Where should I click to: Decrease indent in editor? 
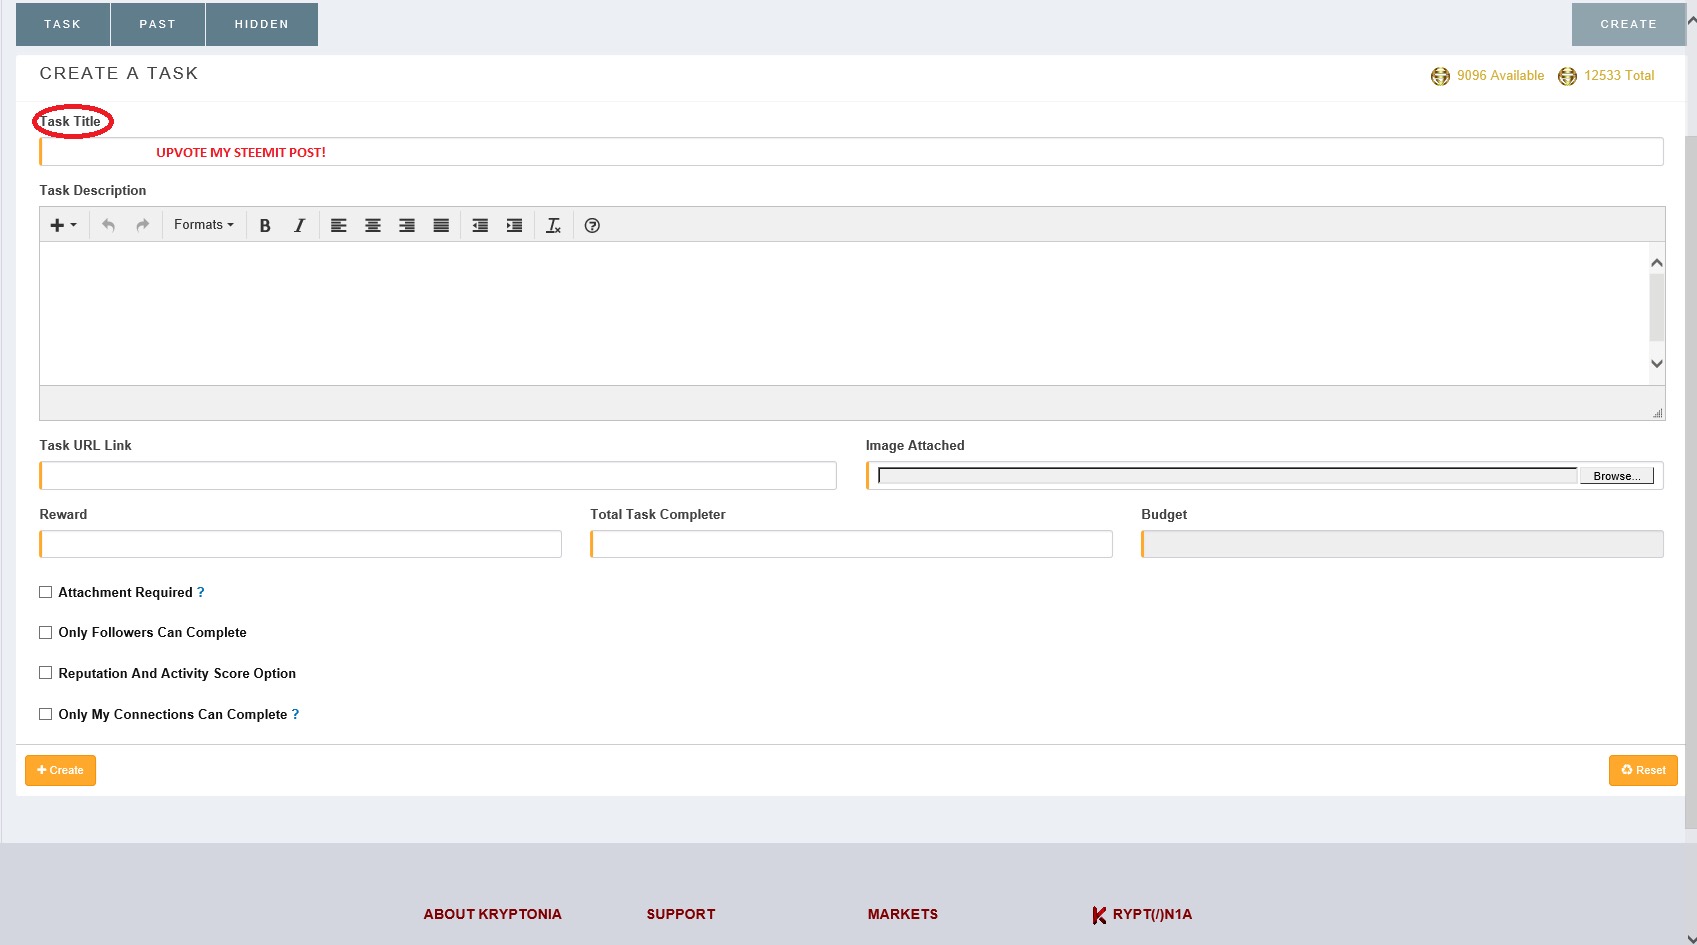click(x=480, y=225)
